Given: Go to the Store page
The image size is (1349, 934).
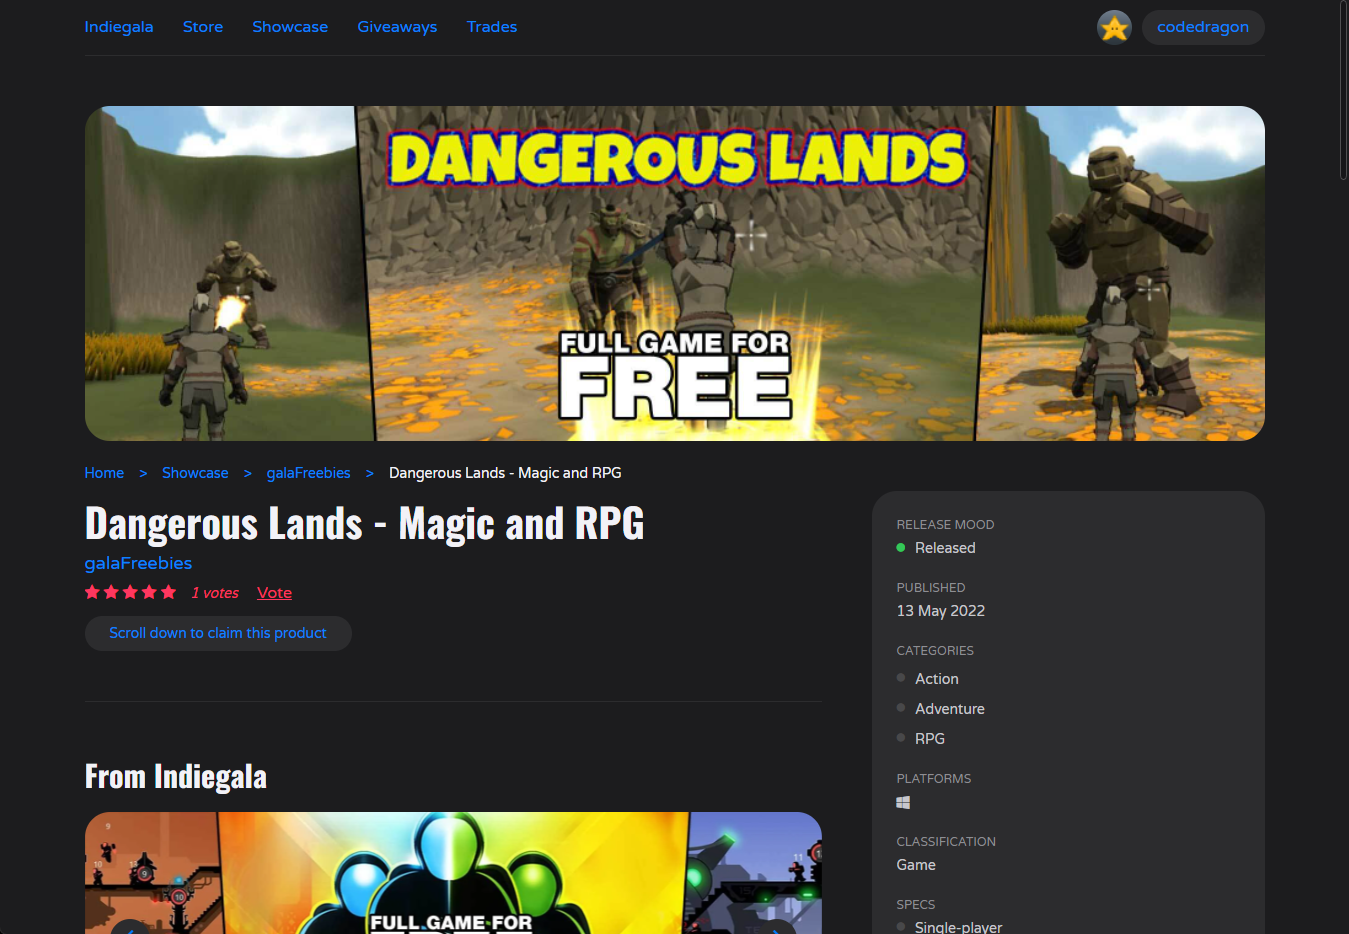Looking at the screenshot, I should (203, 27).
